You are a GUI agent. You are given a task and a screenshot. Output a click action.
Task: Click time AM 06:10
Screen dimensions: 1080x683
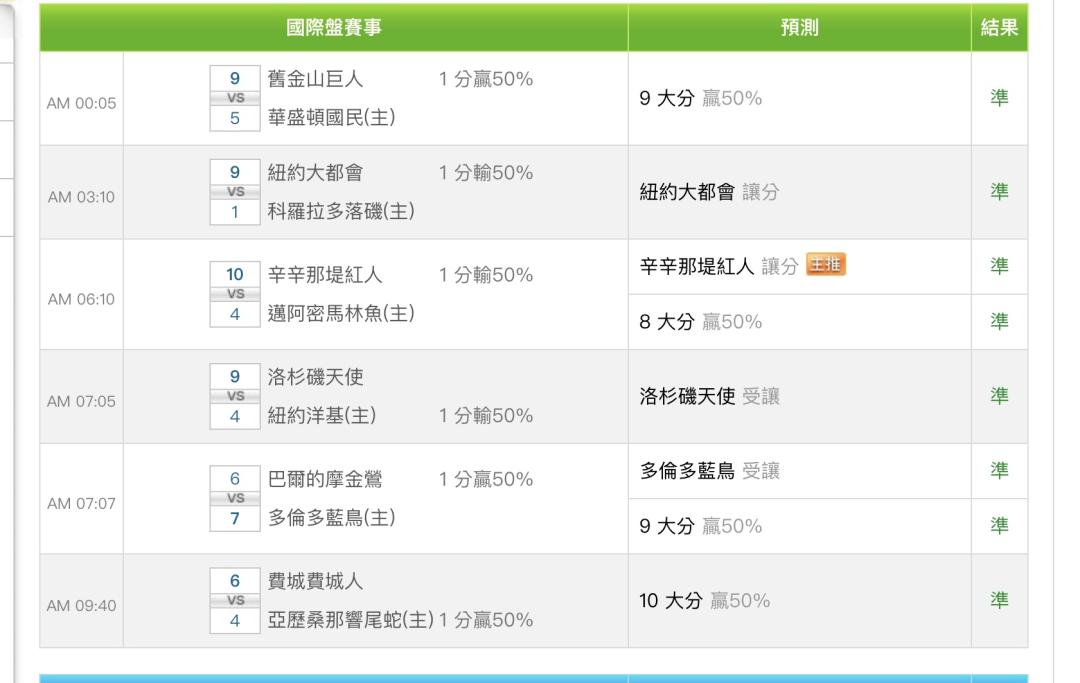click(x=81, y=299)
